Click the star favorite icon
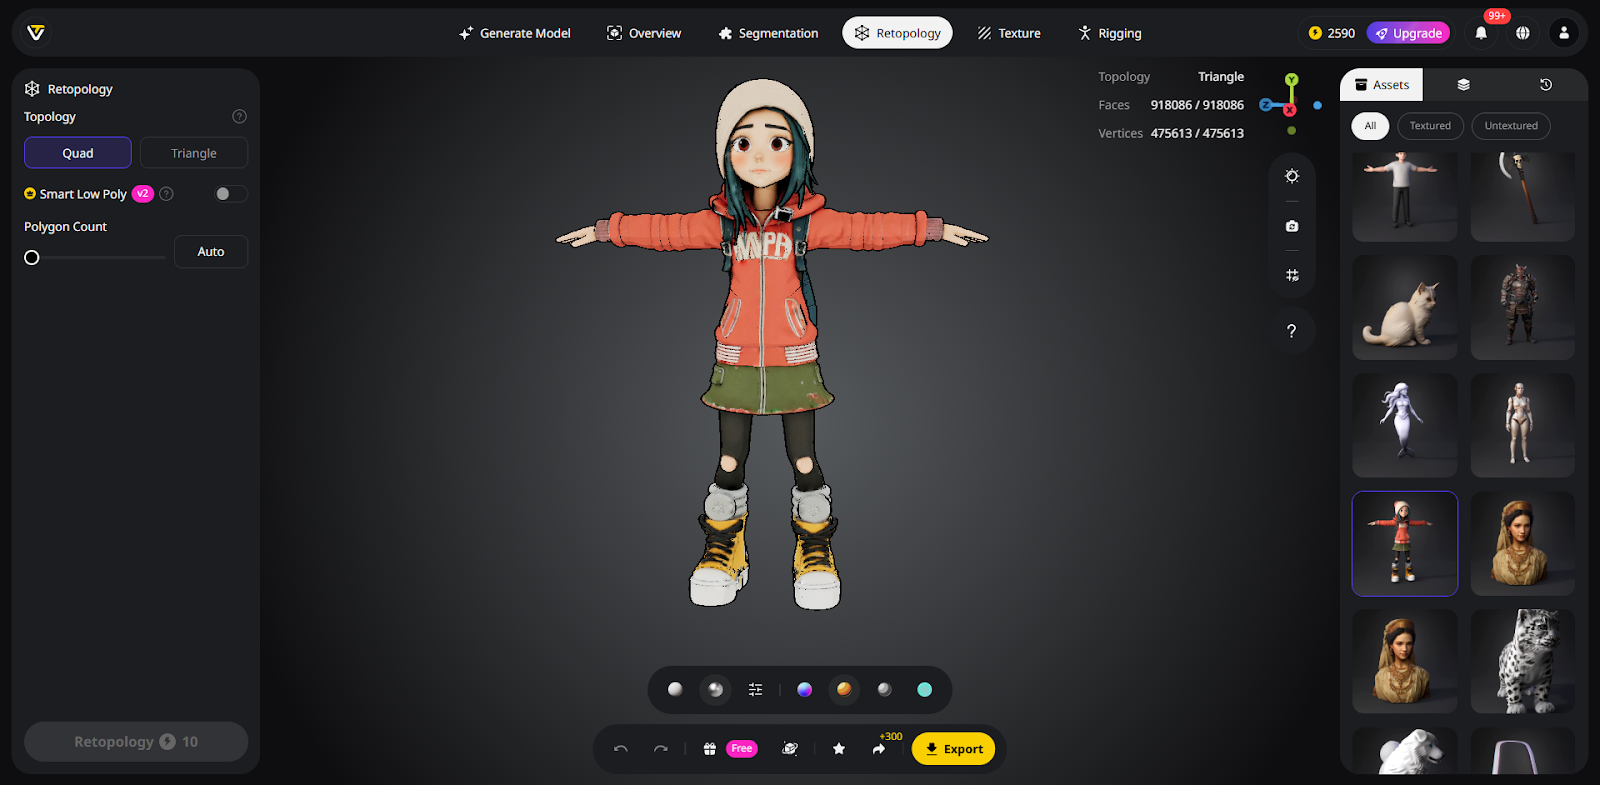 pos(839,749)
